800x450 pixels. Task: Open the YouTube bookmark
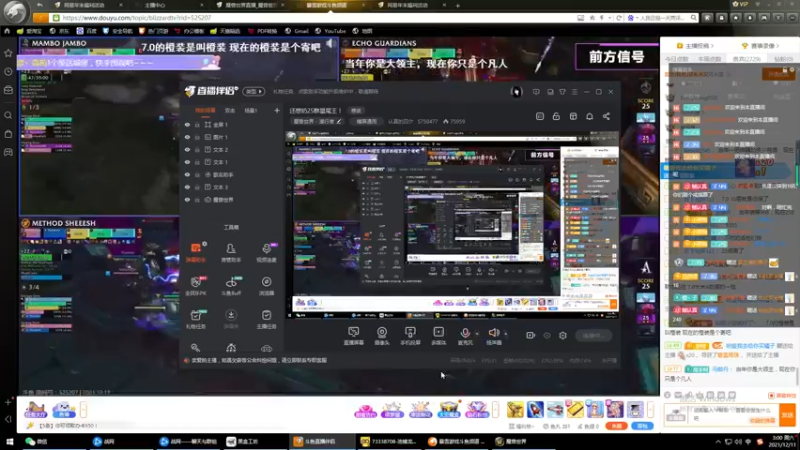click(x=331, y=31)
